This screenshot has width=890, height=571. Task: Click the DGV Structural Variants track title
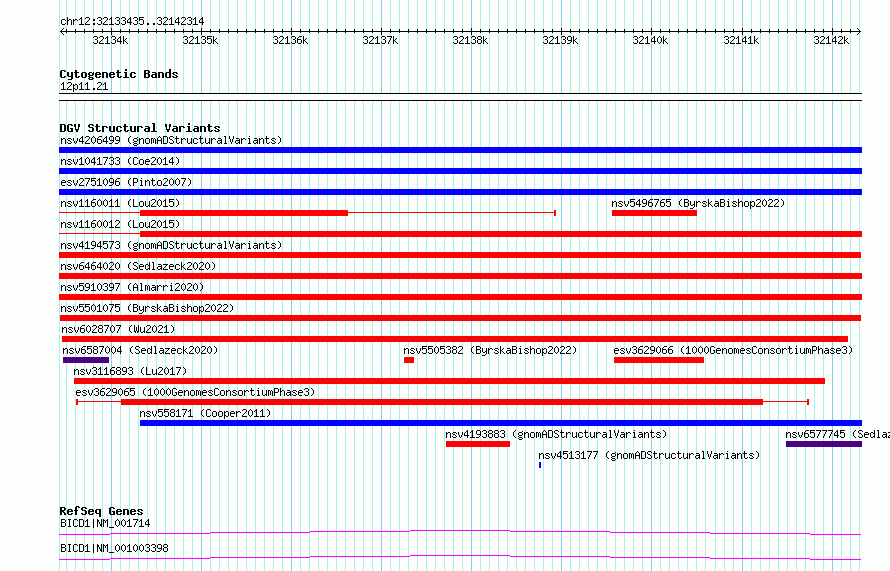(x=140, y=128)
